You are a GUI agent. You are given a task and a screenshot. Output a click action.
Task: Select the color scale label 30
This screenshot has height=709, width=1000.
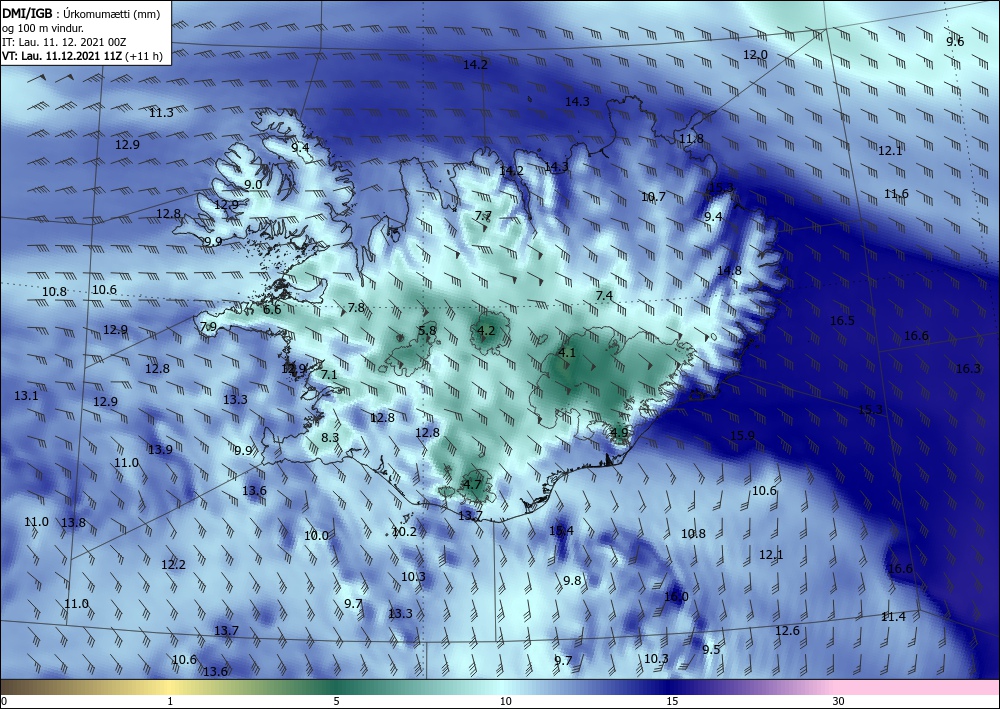(x=839, y=702)
